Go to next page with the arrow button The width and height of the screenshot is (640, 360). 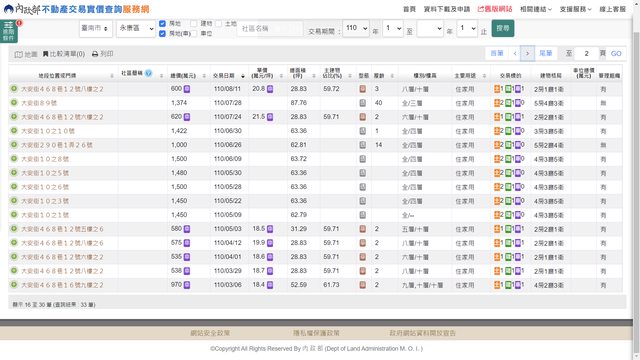(527, 53)
